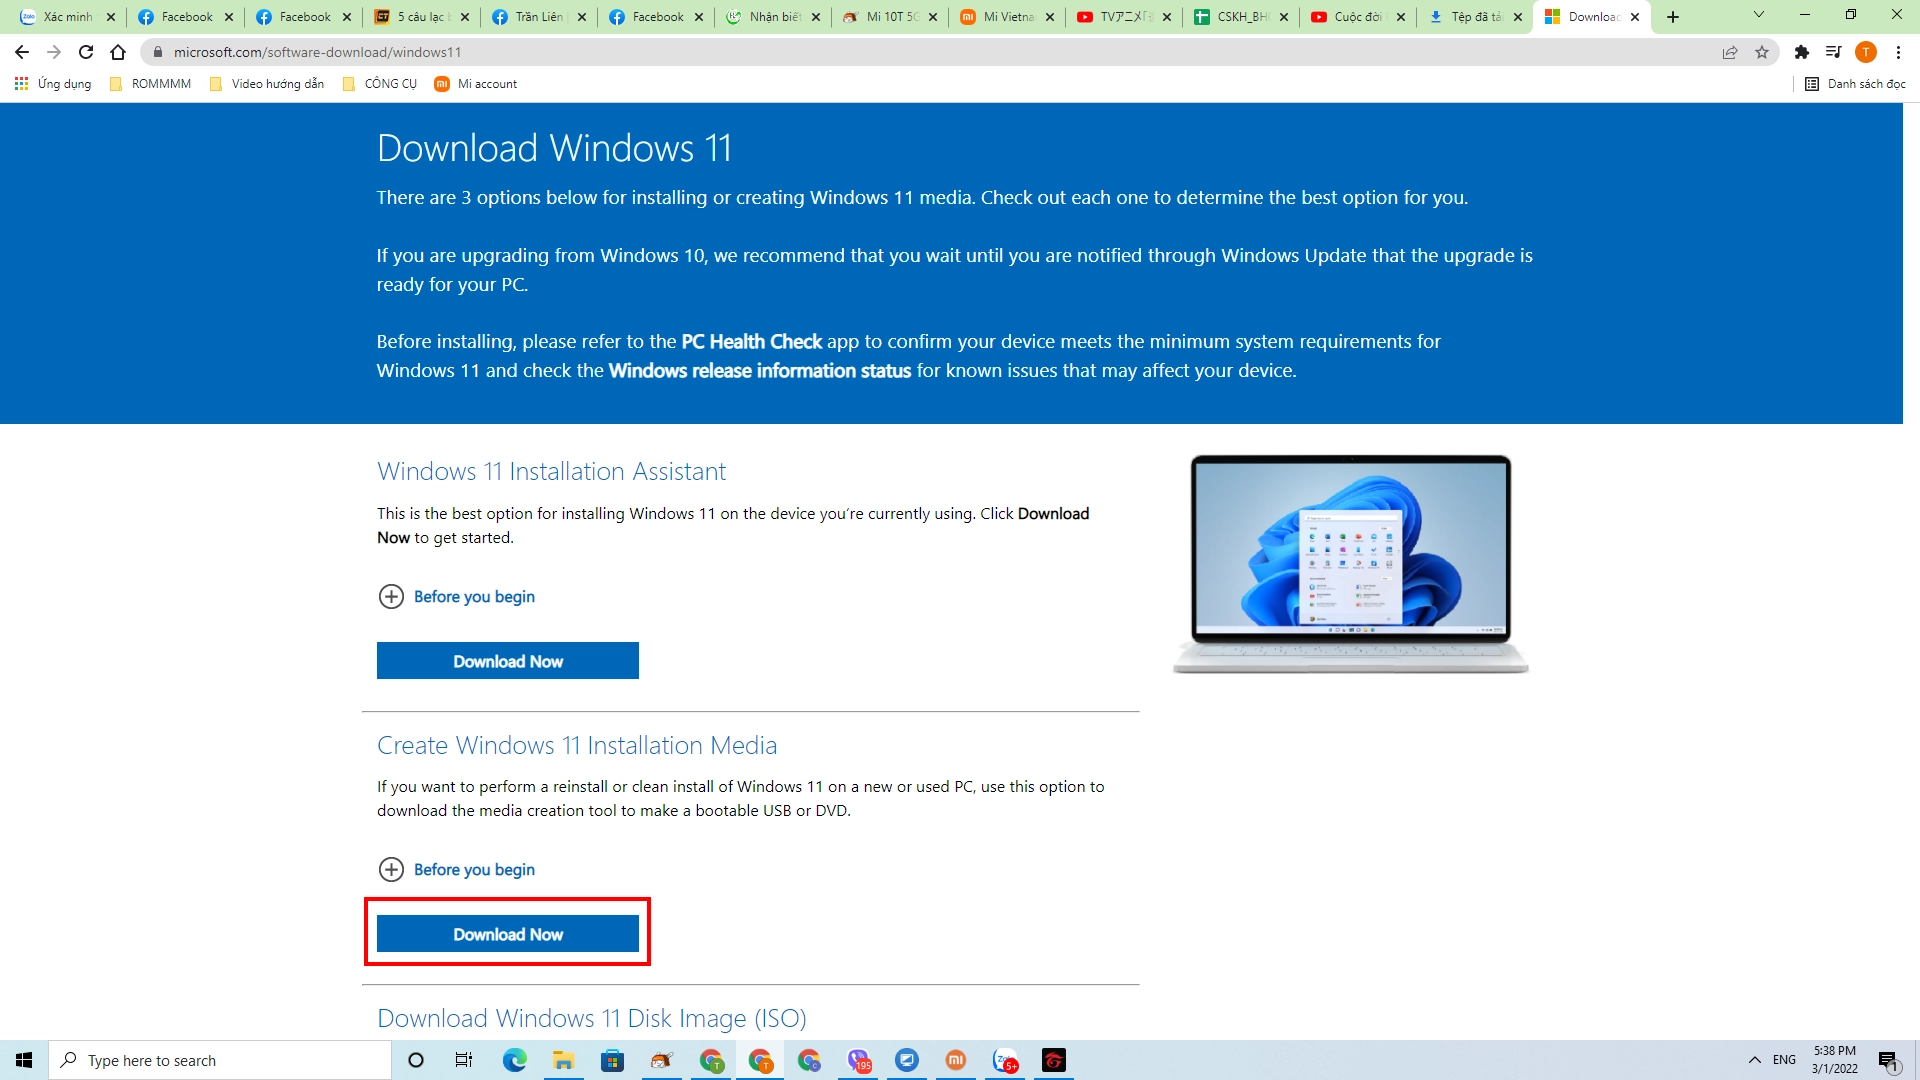Open Cortana circle icon in taskbar

pos(416,1060)
